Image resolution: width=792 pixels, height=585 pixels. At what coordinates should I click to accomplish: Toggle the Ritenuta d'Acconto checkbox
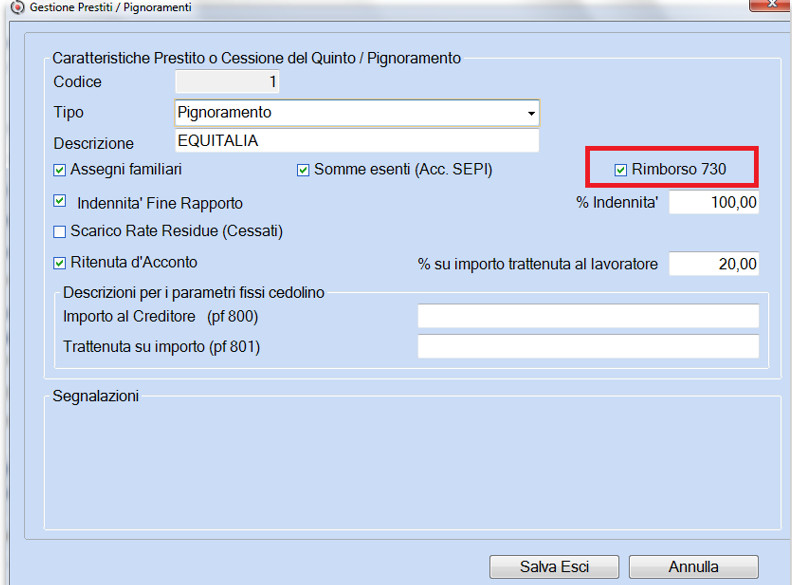click(60, 263)
